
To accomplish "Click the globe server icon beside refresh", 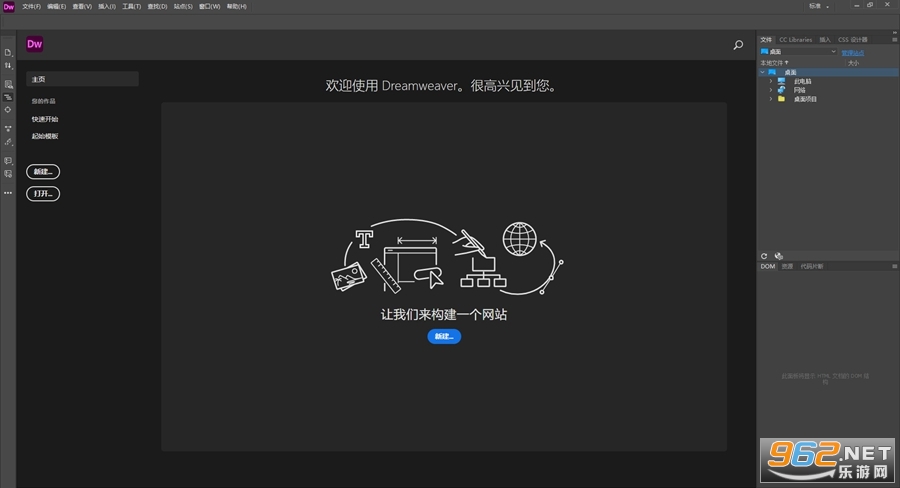I will [779, 256].
